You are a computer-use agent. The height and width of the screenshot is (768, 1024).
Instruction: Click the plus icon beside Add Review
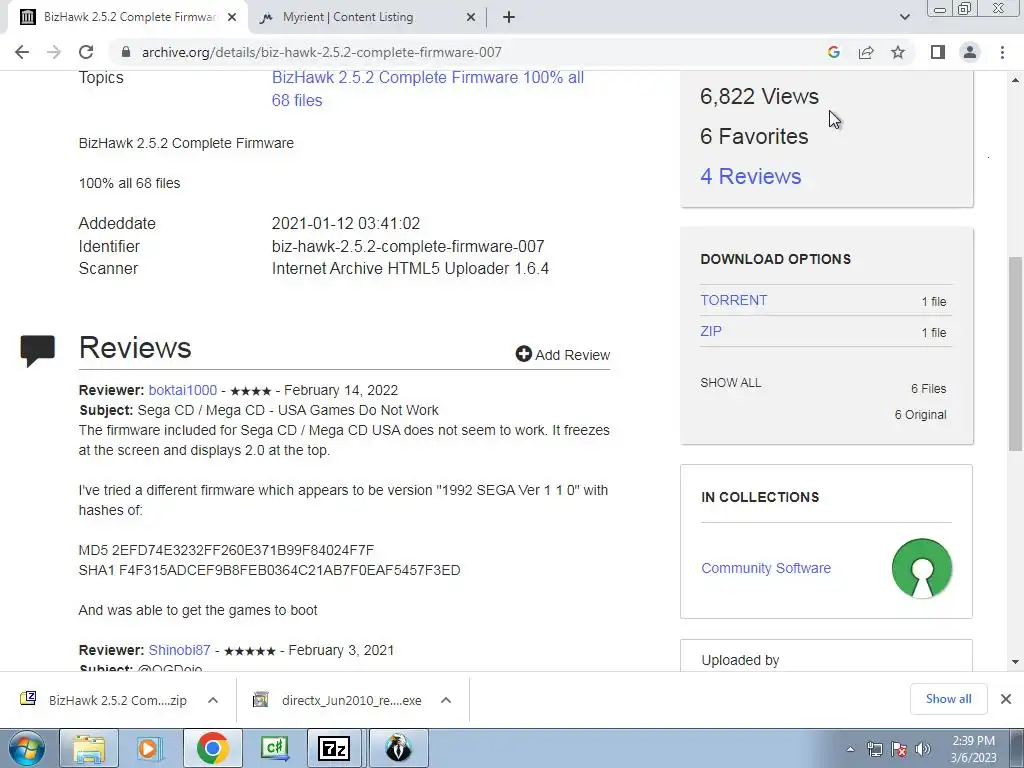point(524,354)
